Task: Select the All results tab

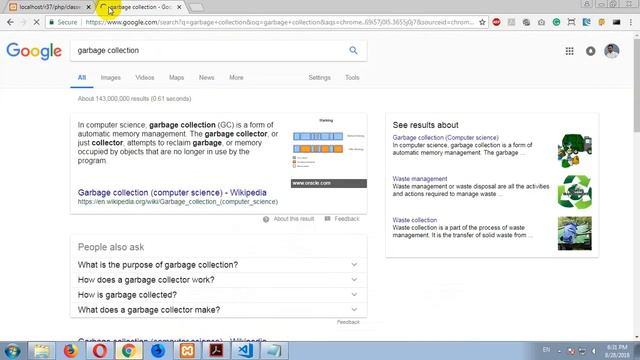Action: pyautogui.click(x=82, y=78)
